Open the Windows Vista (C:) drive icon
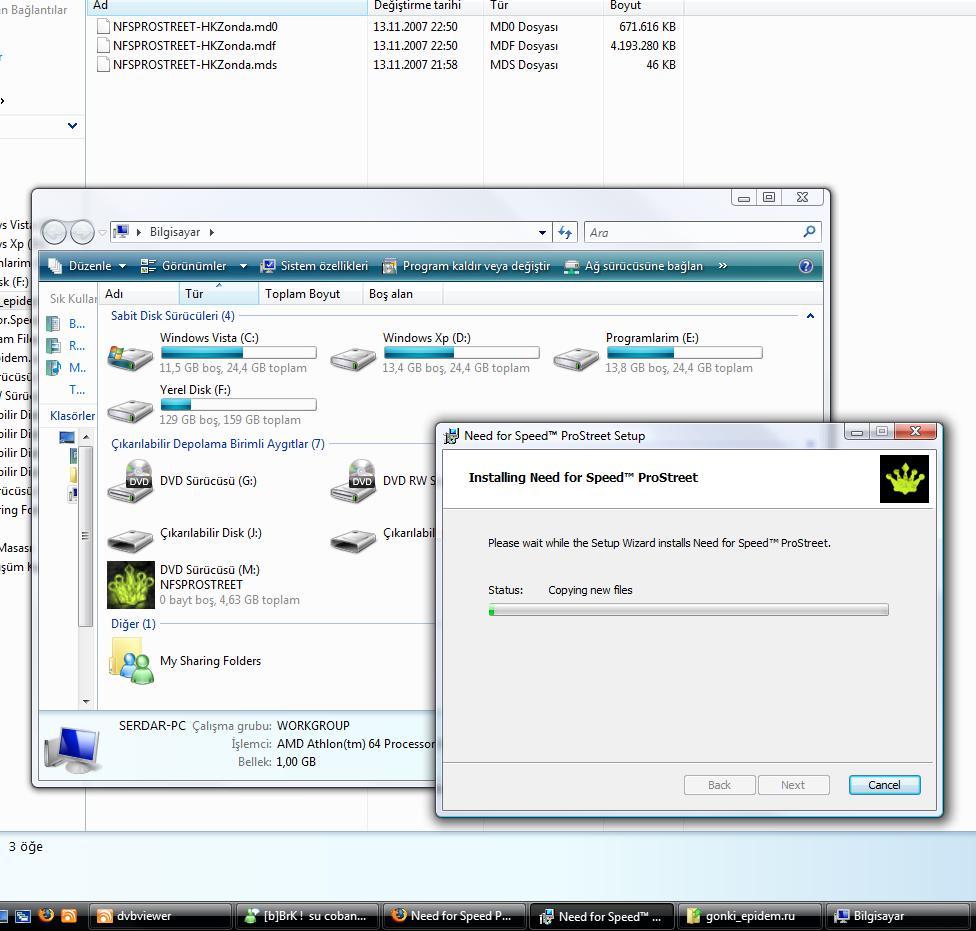Screen dimensions: 976x931 click(x=130, y=358)
